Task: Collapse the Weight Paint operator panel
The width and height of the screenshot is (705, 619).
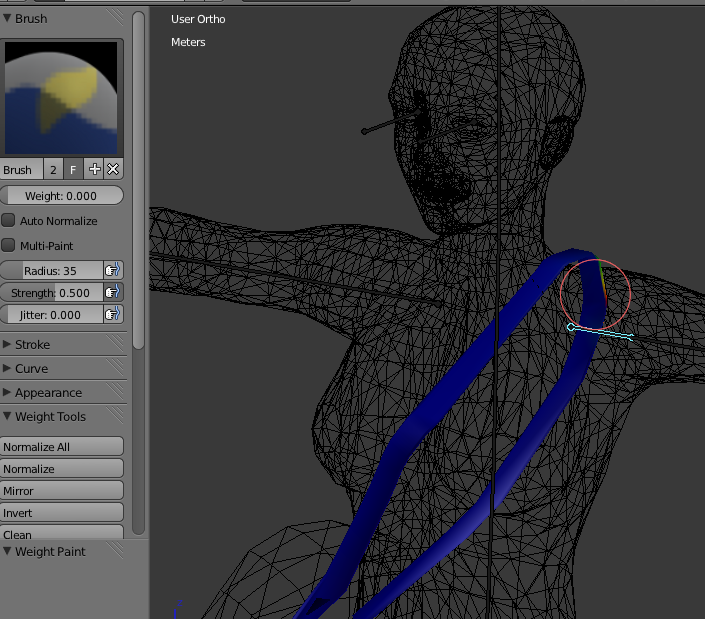Action: 7,551
